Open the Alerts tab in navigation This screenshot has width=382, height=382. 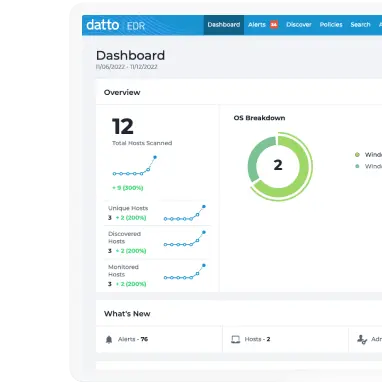click(257, 25)
